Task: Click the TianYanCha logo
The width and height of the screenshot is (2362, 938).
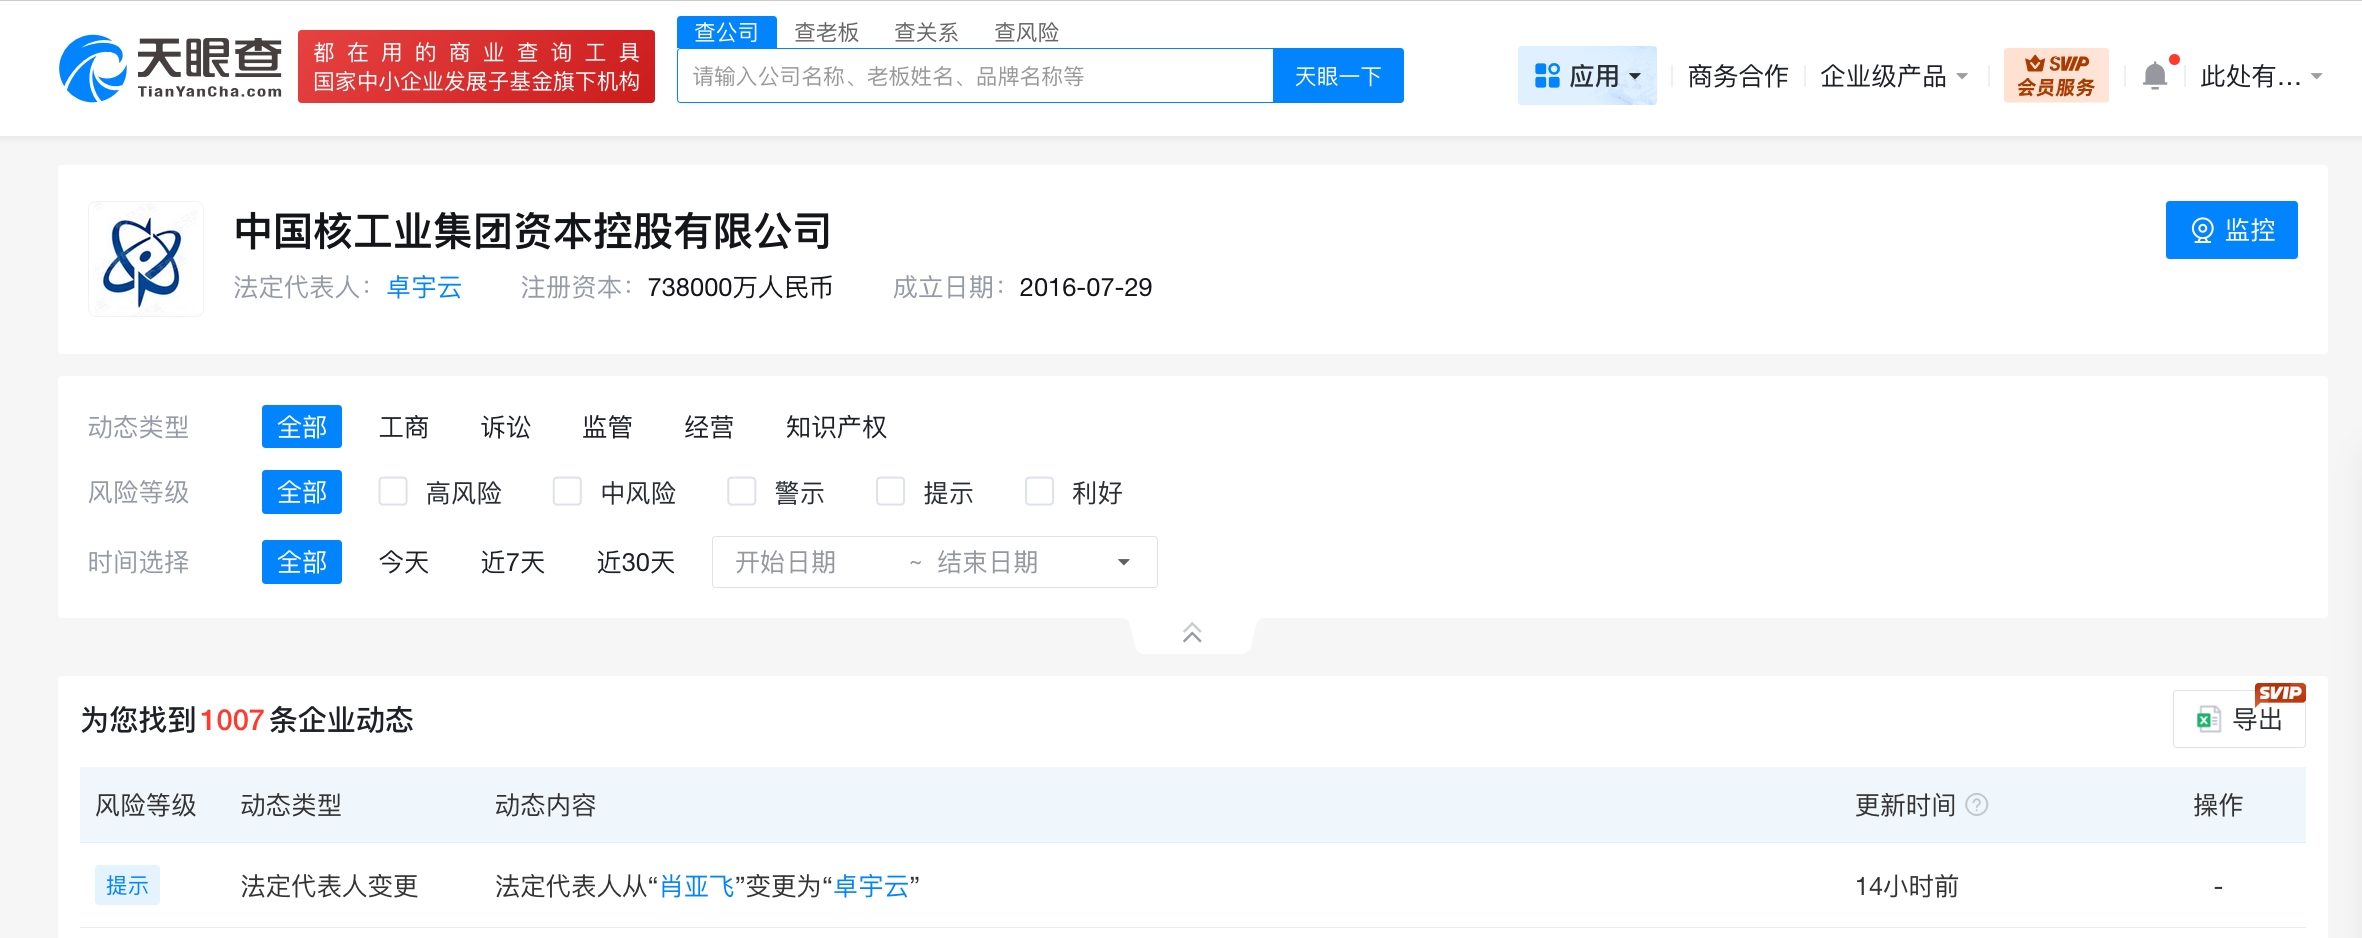Action: tap(171, 68)
